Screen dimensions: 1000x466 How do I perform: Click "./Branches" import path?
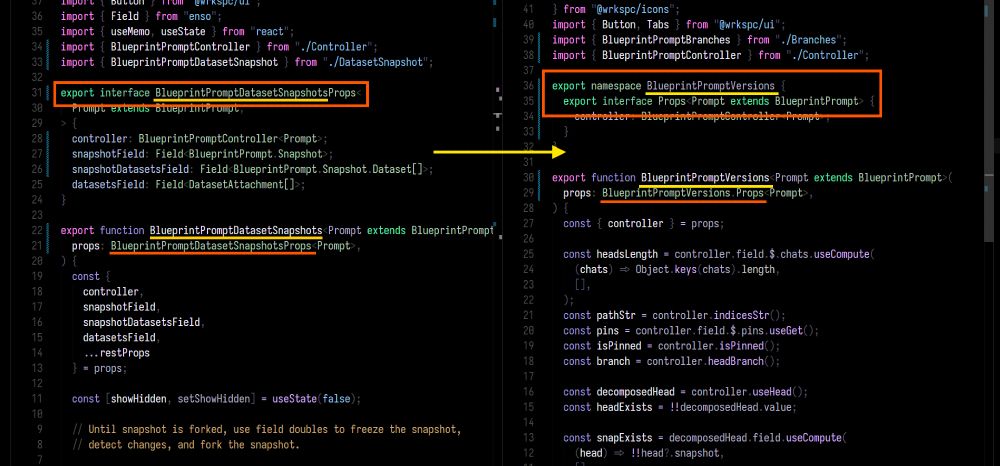(x=810, y=40)
